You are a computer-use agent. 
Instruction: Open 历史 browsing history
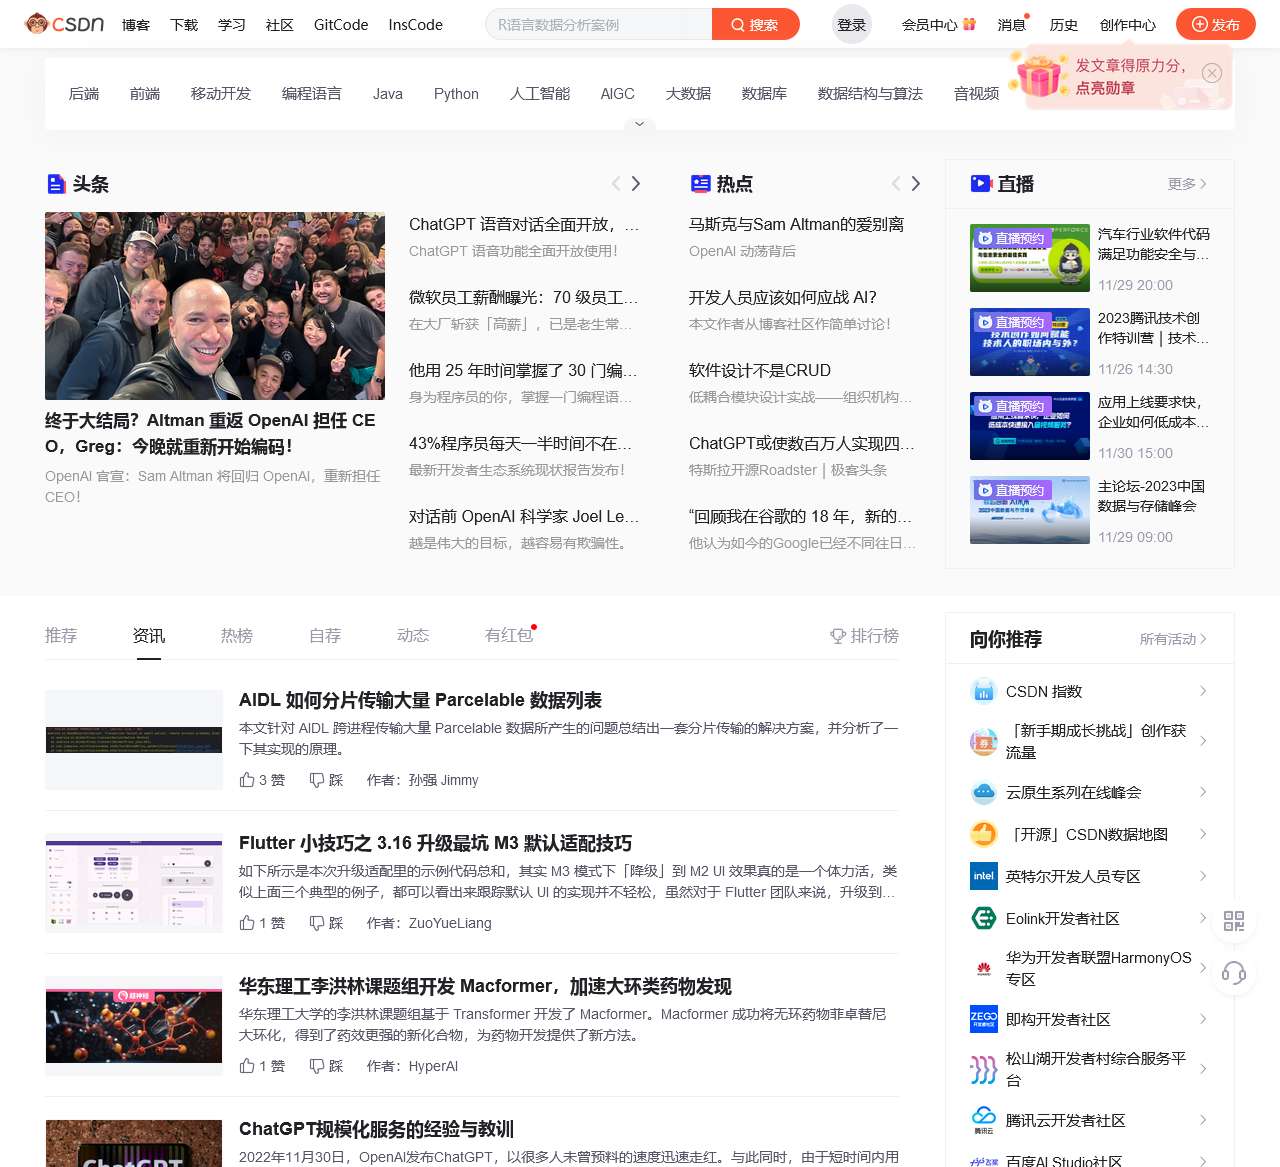pyautogui.click(x=1064, y=24)
